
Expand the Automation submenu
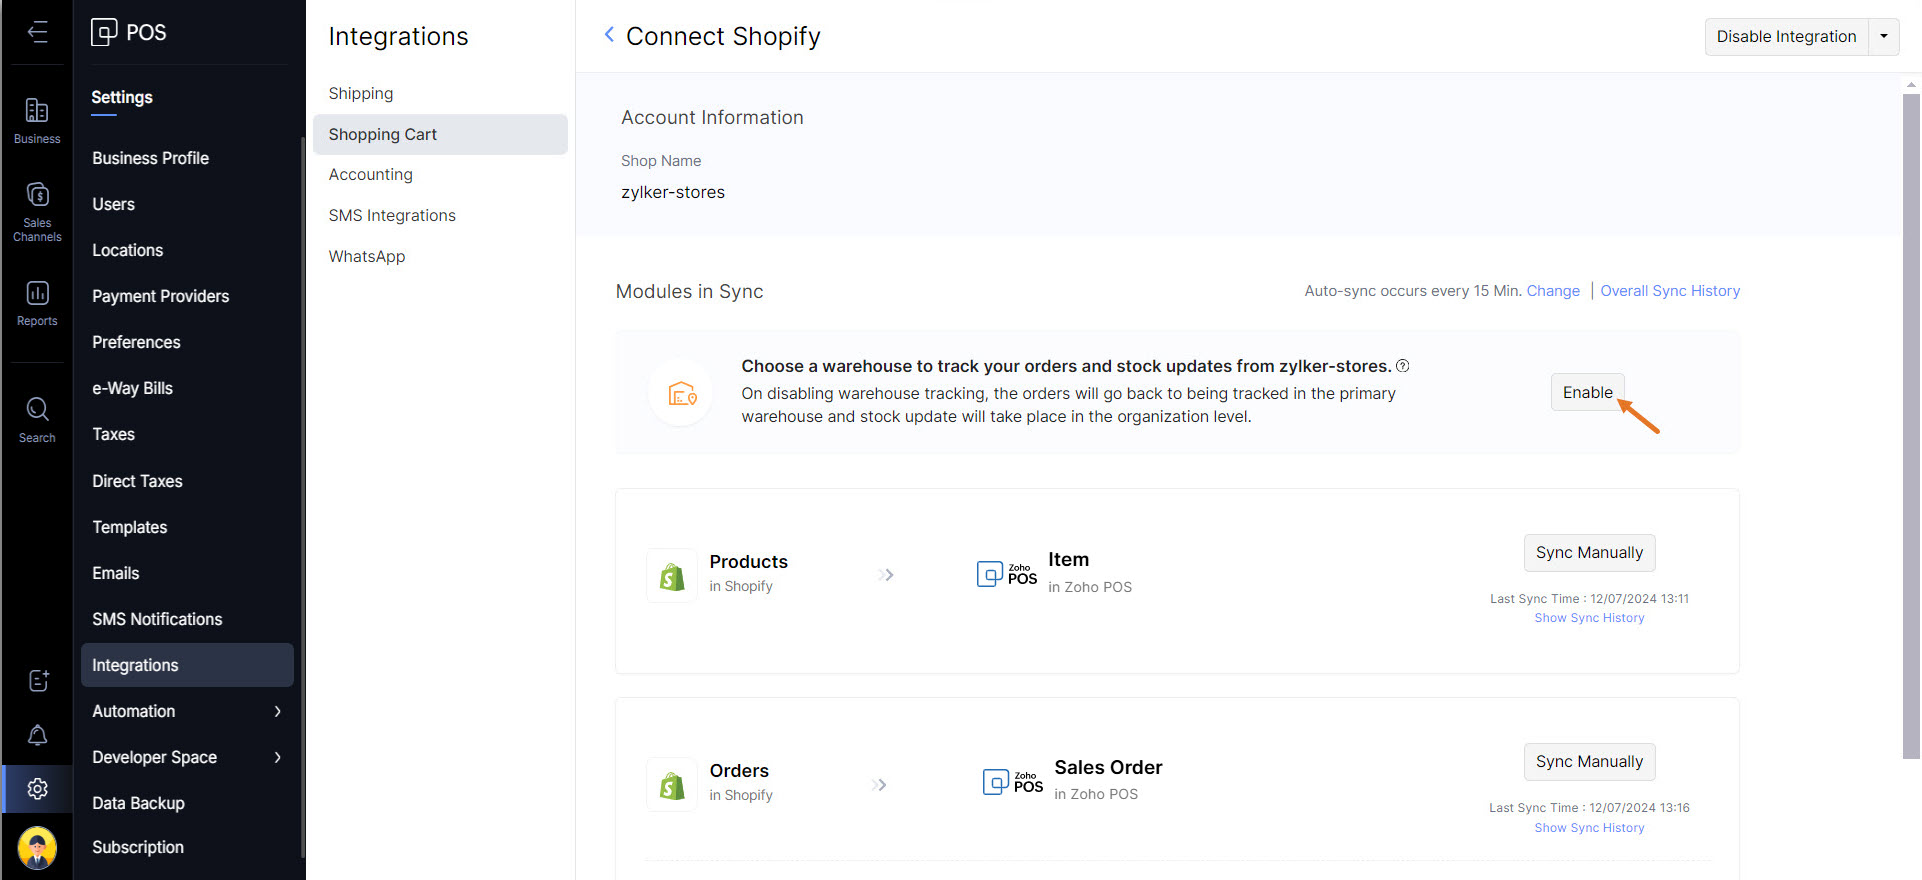pos(277,711)
